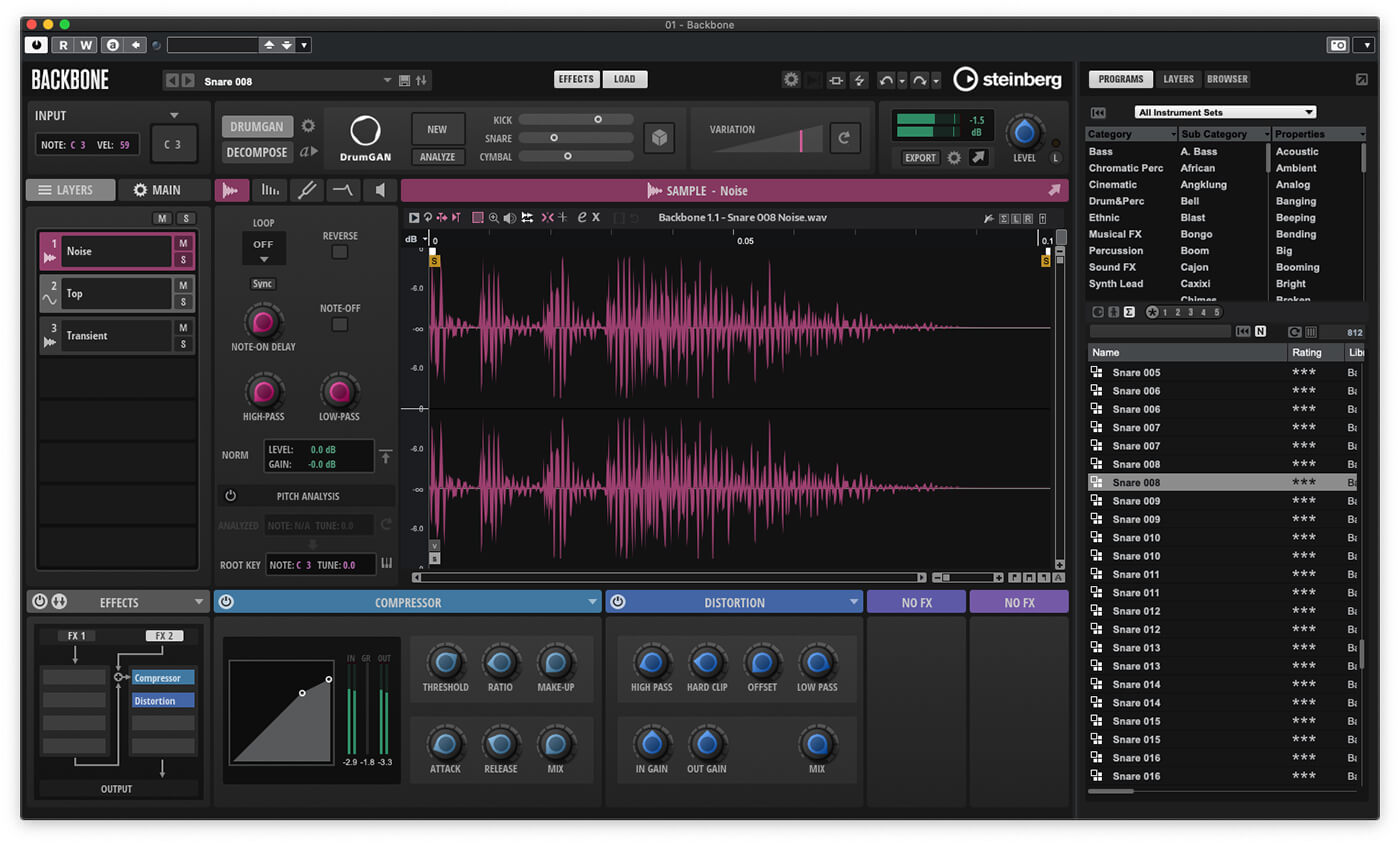Click the DrumGAN settings gear icon
The width and height of the screenshot is (1400, 844).
point(308,126)
